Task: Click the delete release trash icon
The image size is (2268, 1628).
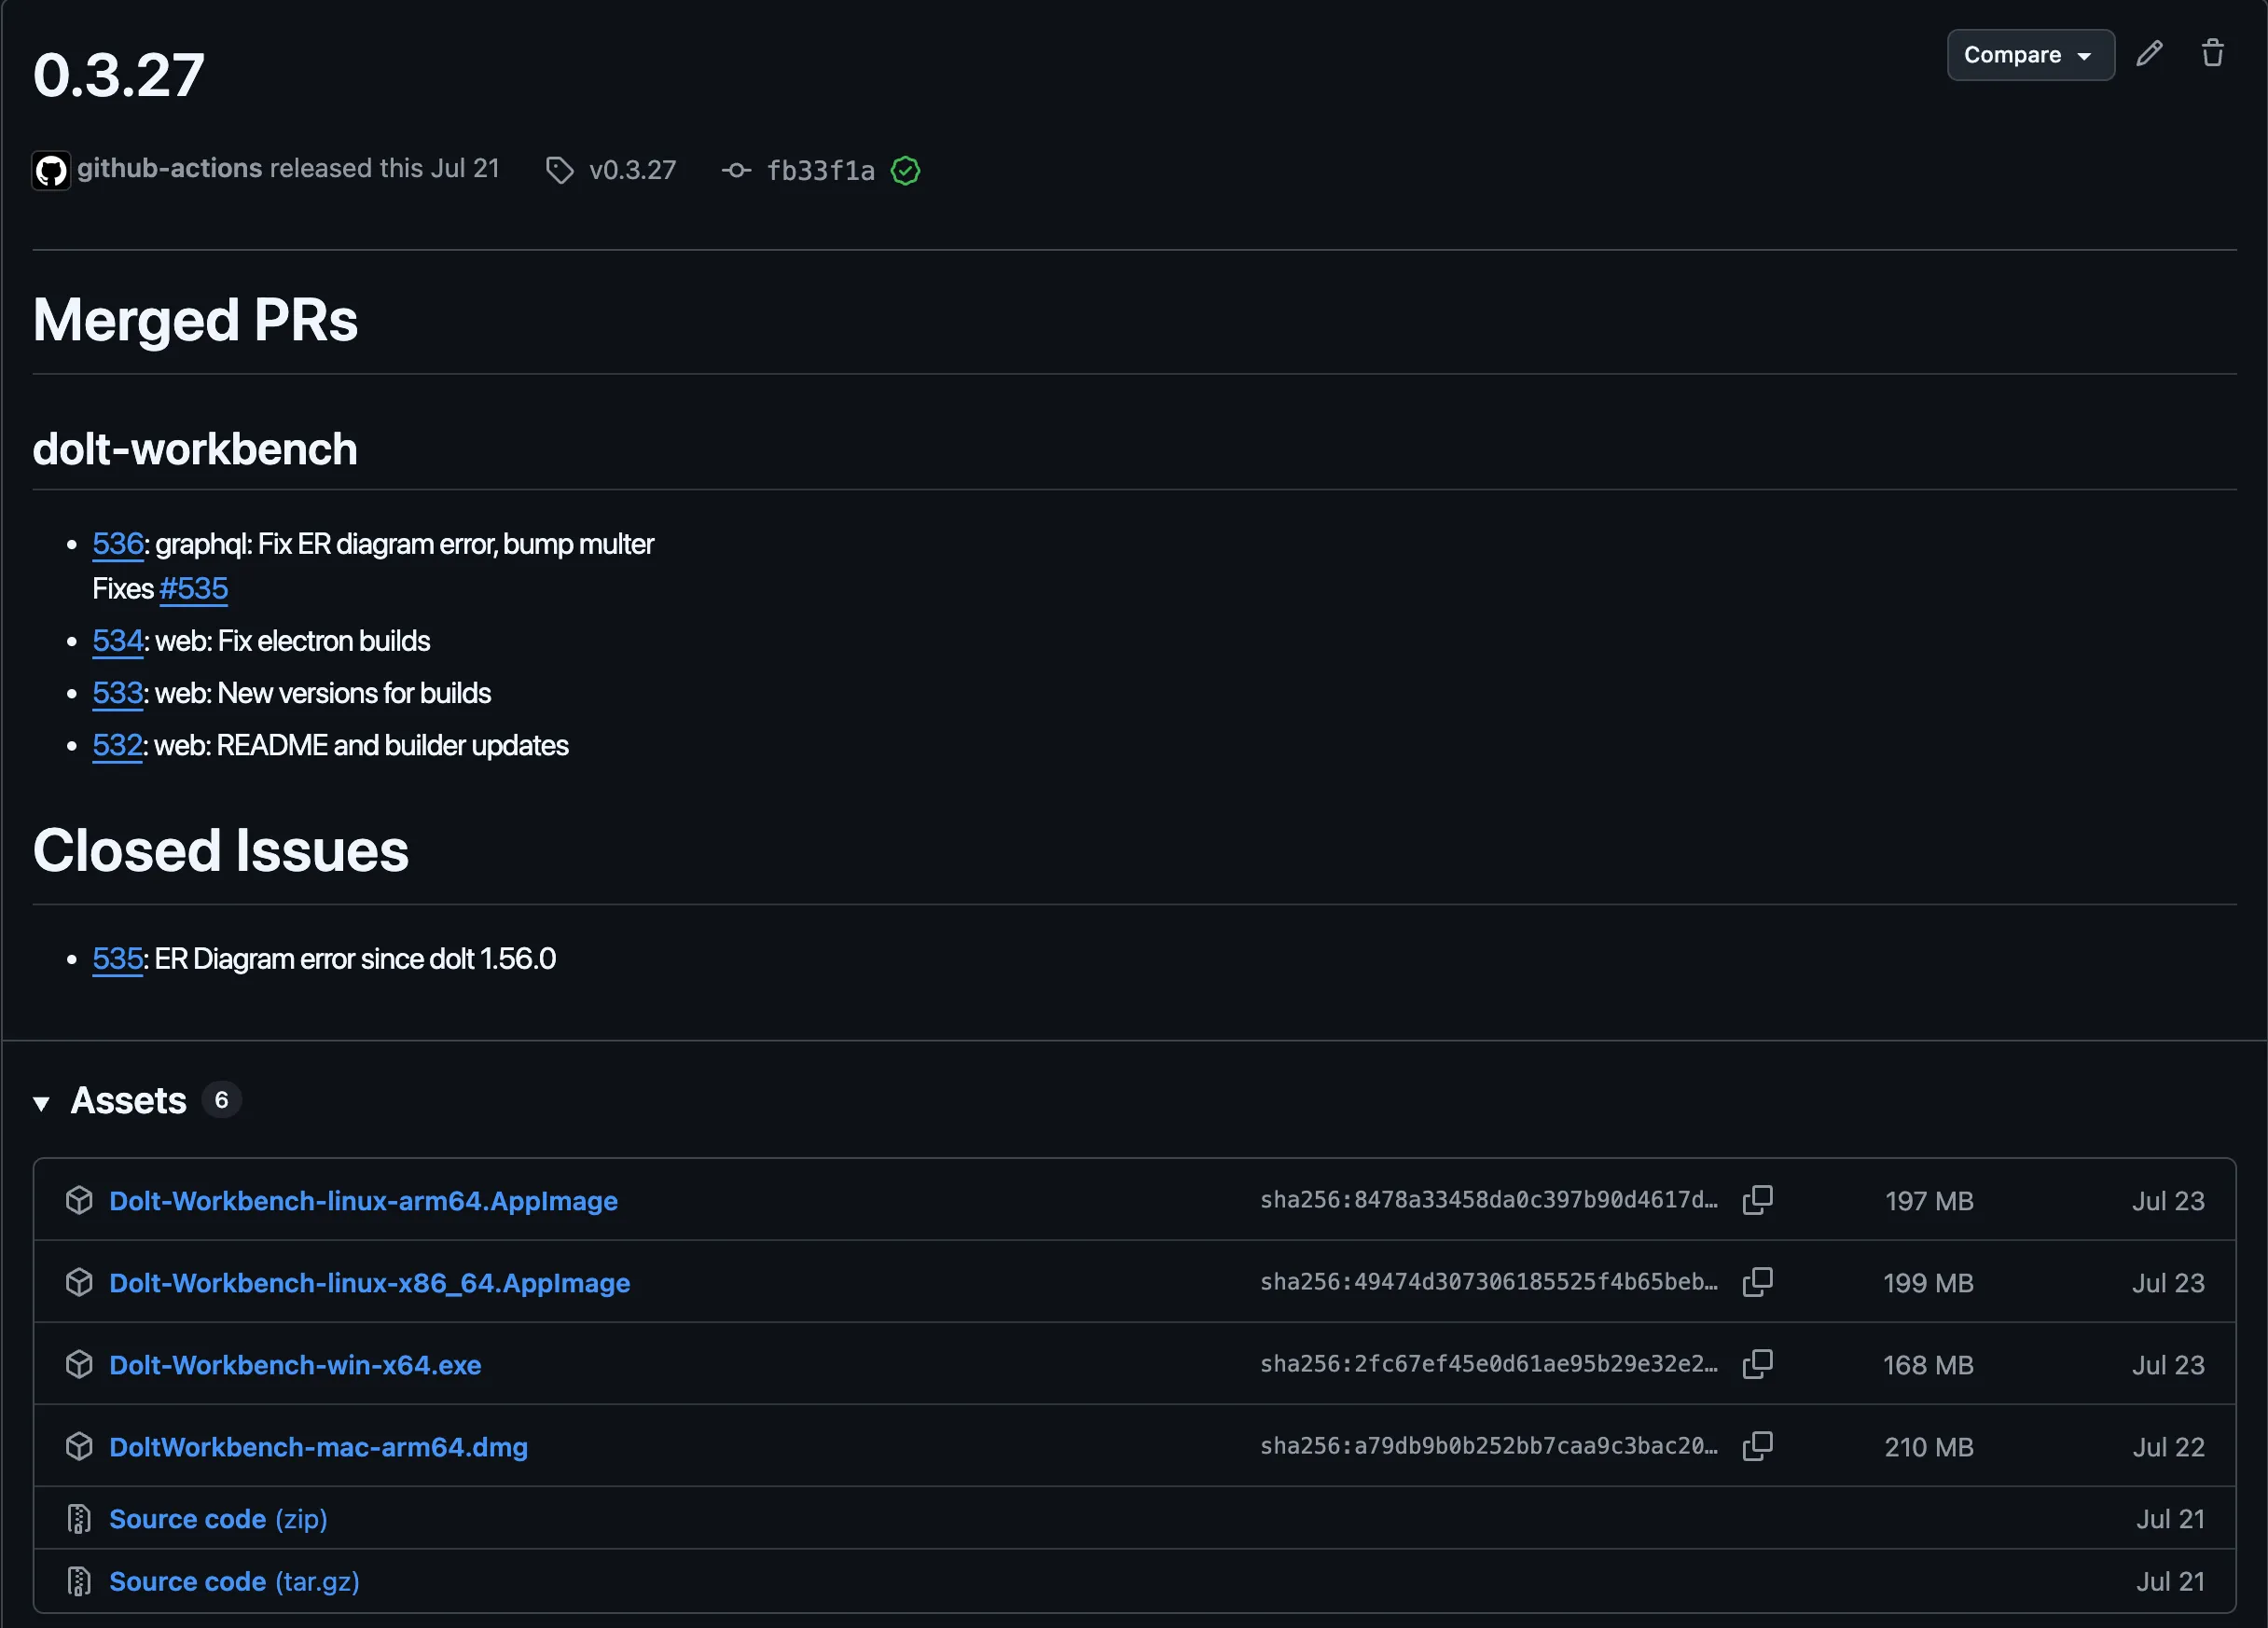Action: coord(2211,52)
